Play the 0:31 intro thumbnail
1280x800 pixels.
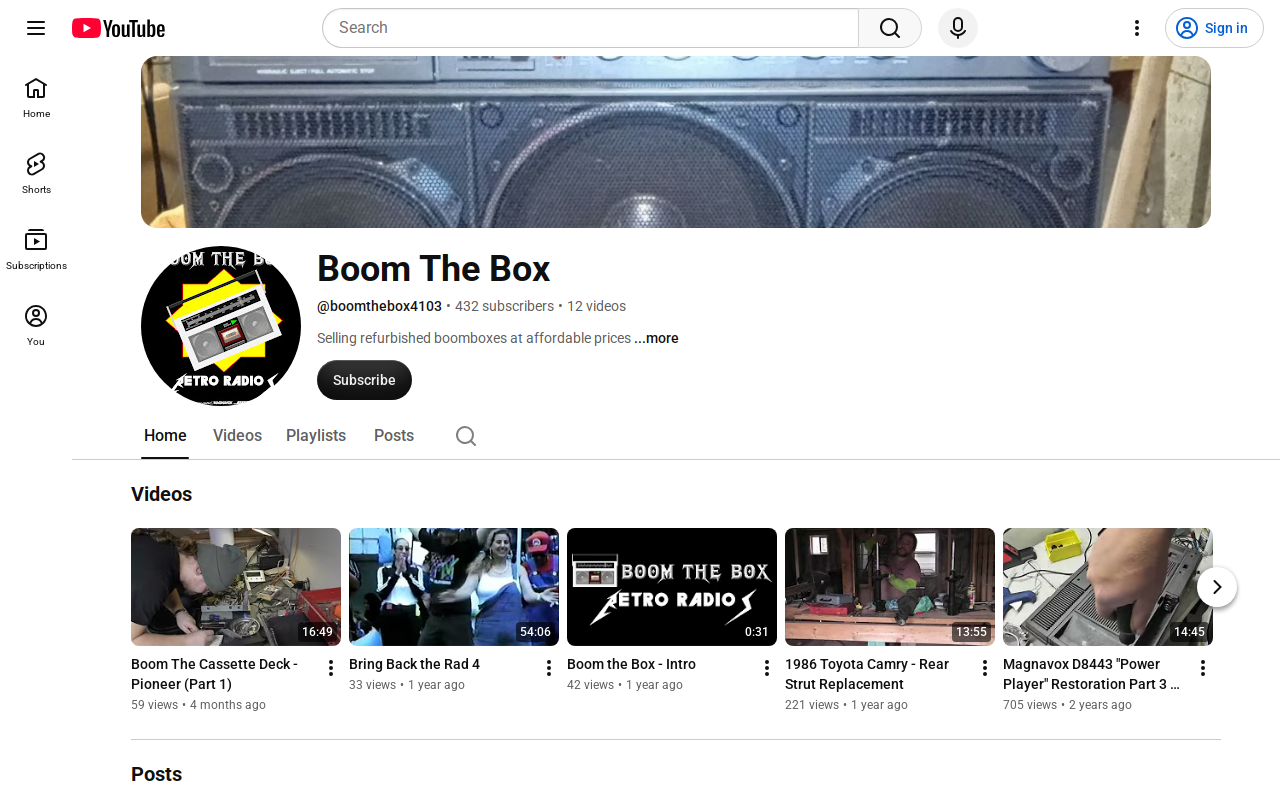click(x=672, y=587)
